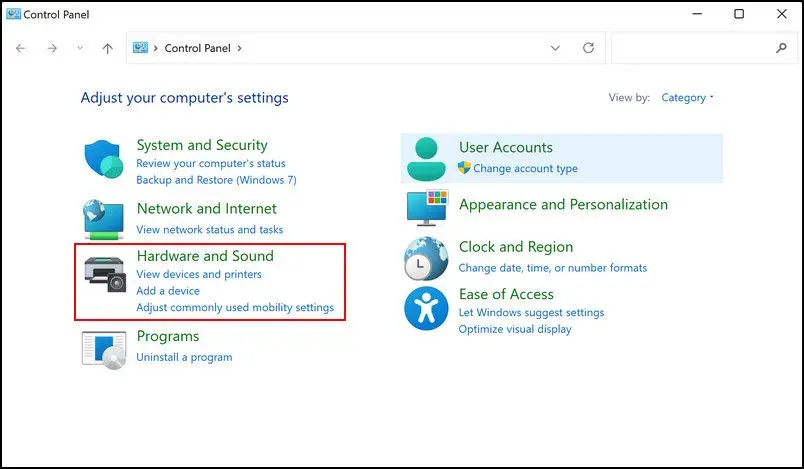Open System and Security heading

[x=202, y=145]
